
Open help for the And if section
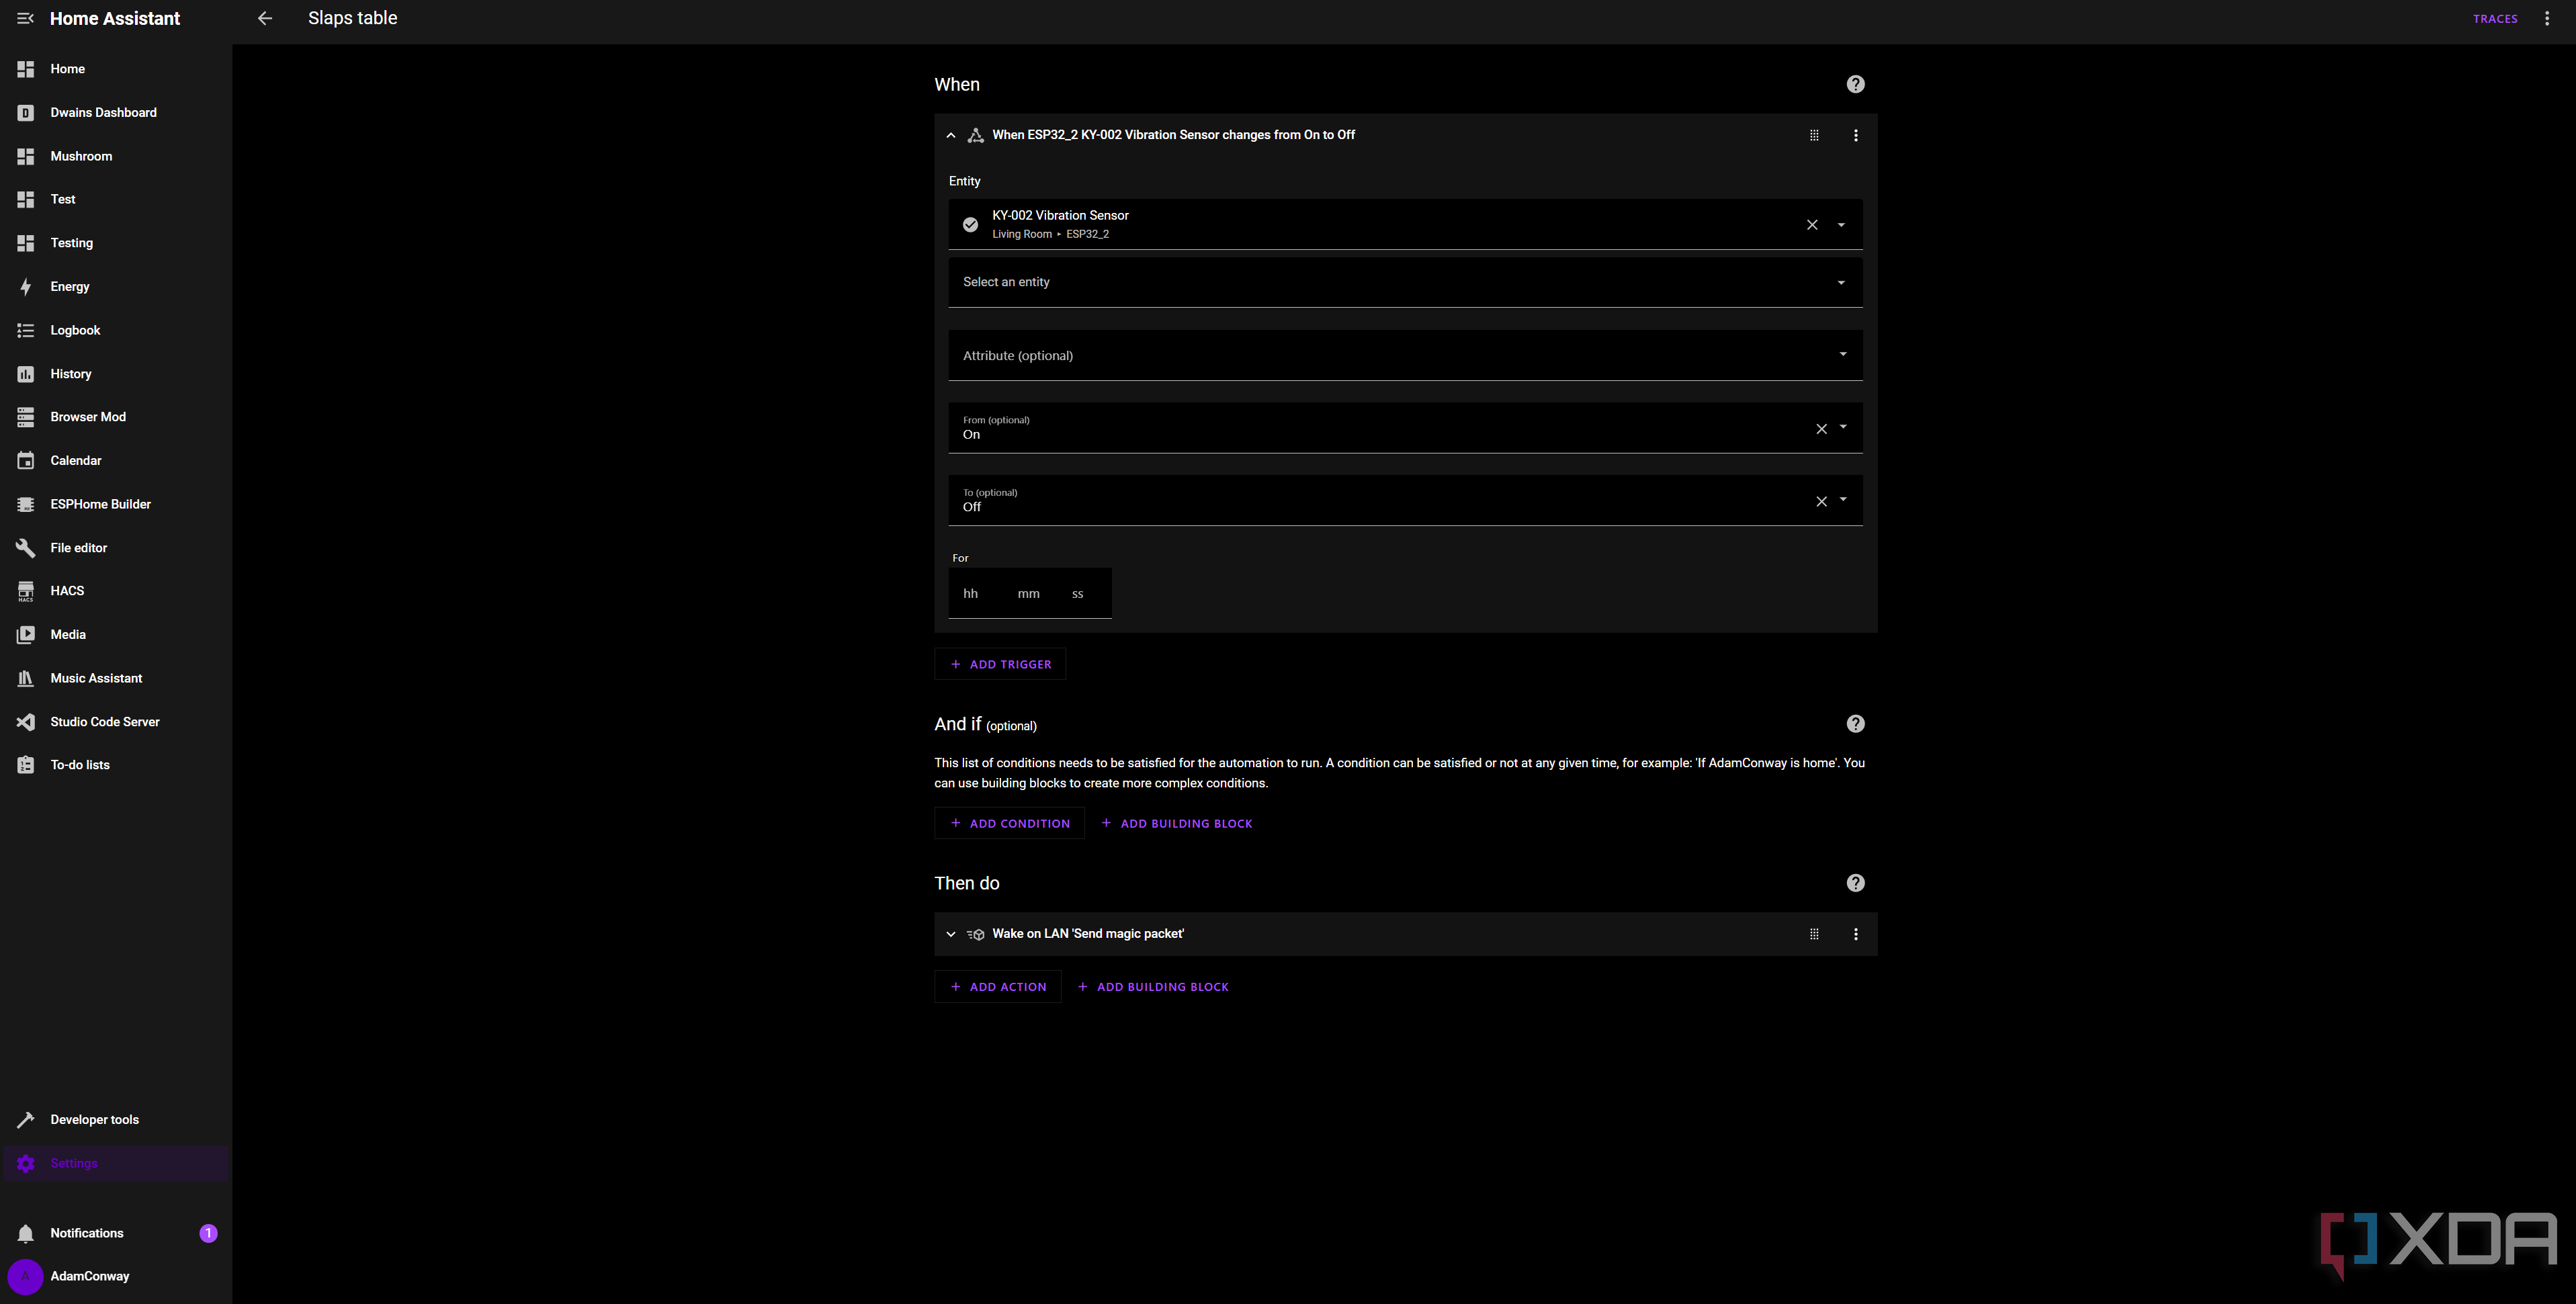click(1855, 724)
